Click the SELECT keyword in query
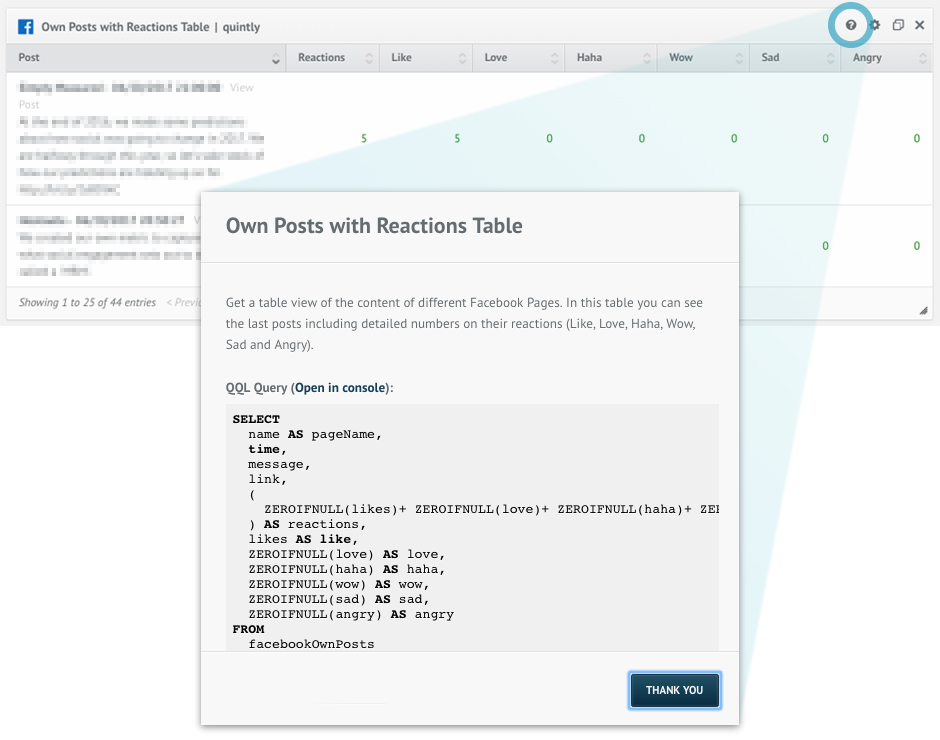This screenshot has width=940, height=740. (256, 419)
